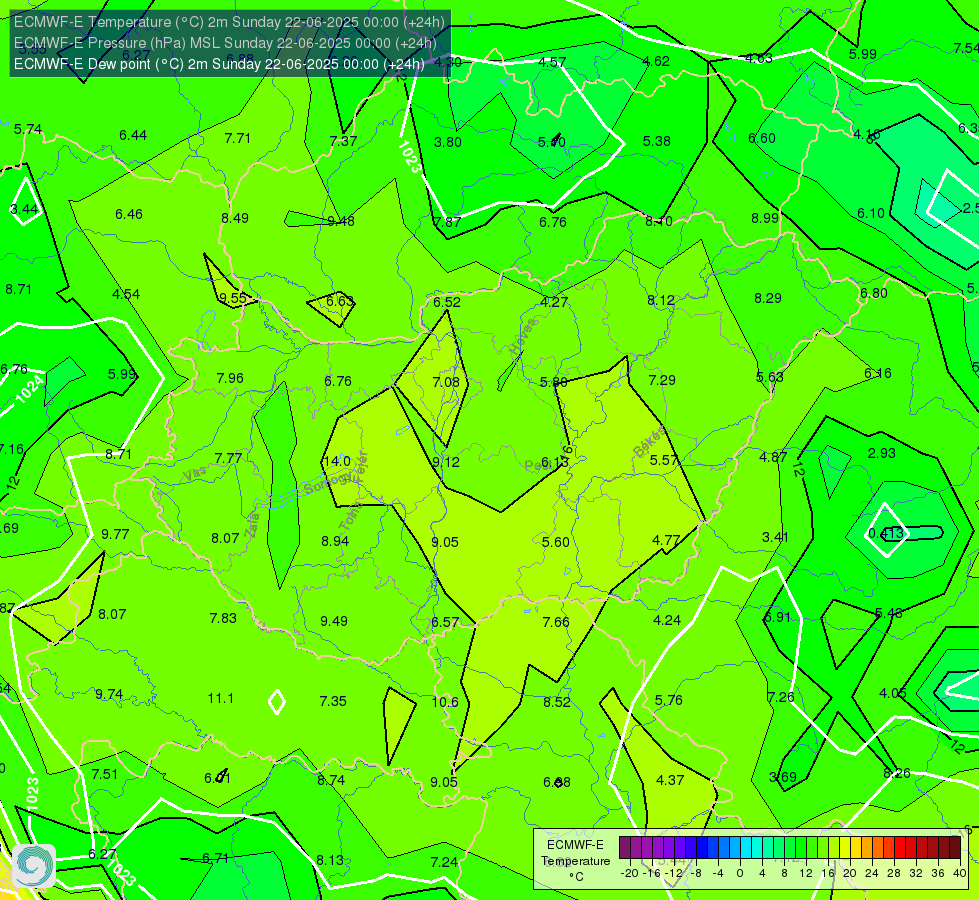
Task: Click the dew point value 4.37
Action: tap(670, 780)
